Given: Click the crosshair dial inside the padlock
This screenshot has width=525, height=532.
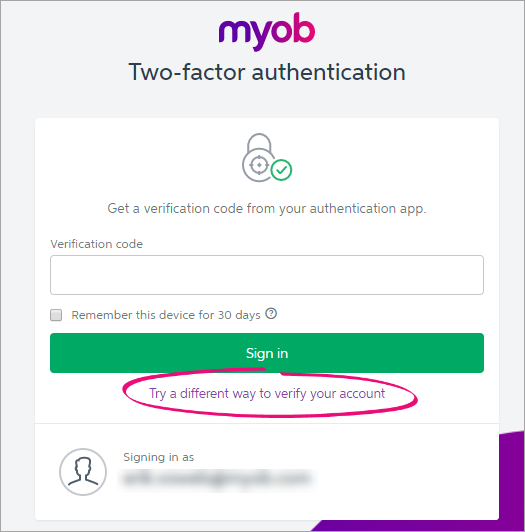Looking at the screenshot, I should click(x=259, y=165).
